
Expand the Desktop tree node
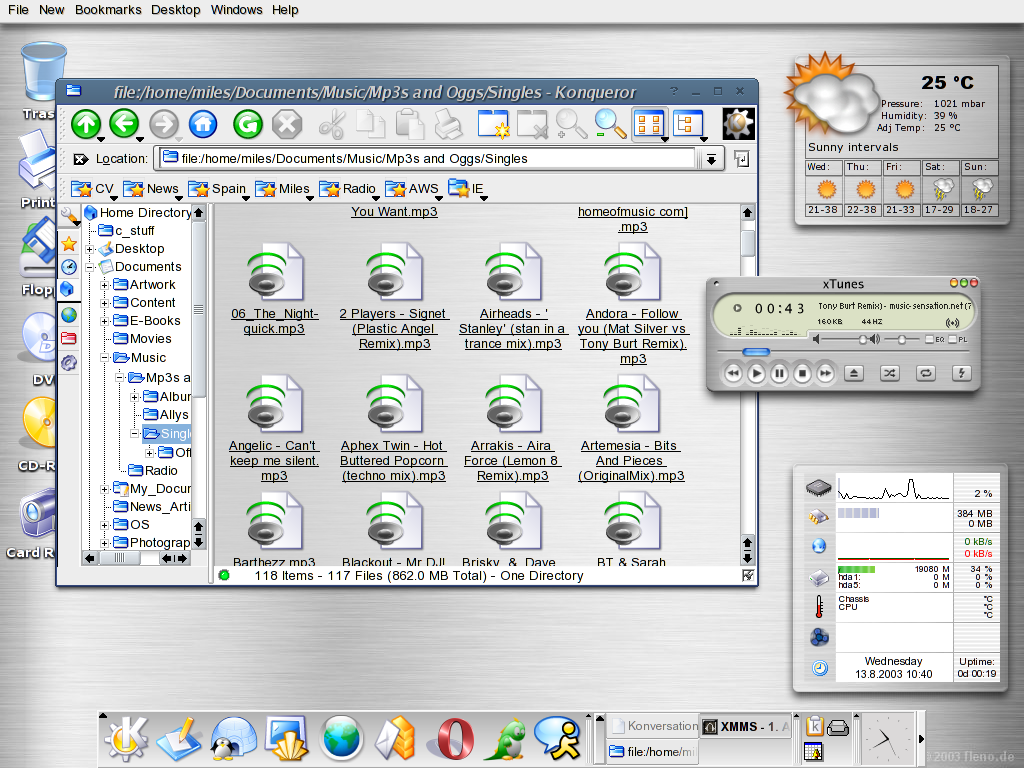90,249
